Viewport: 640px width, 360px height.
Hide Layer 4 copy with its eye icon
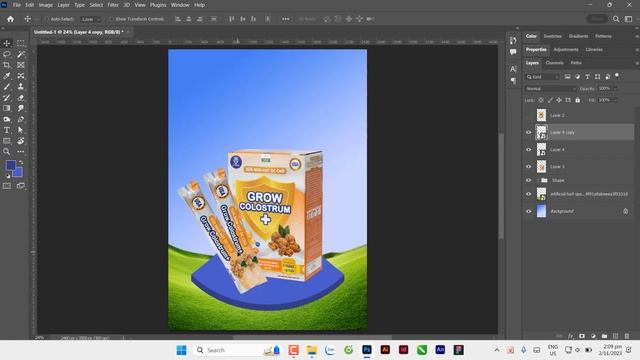pyautogui.click(x=529, y=132)
